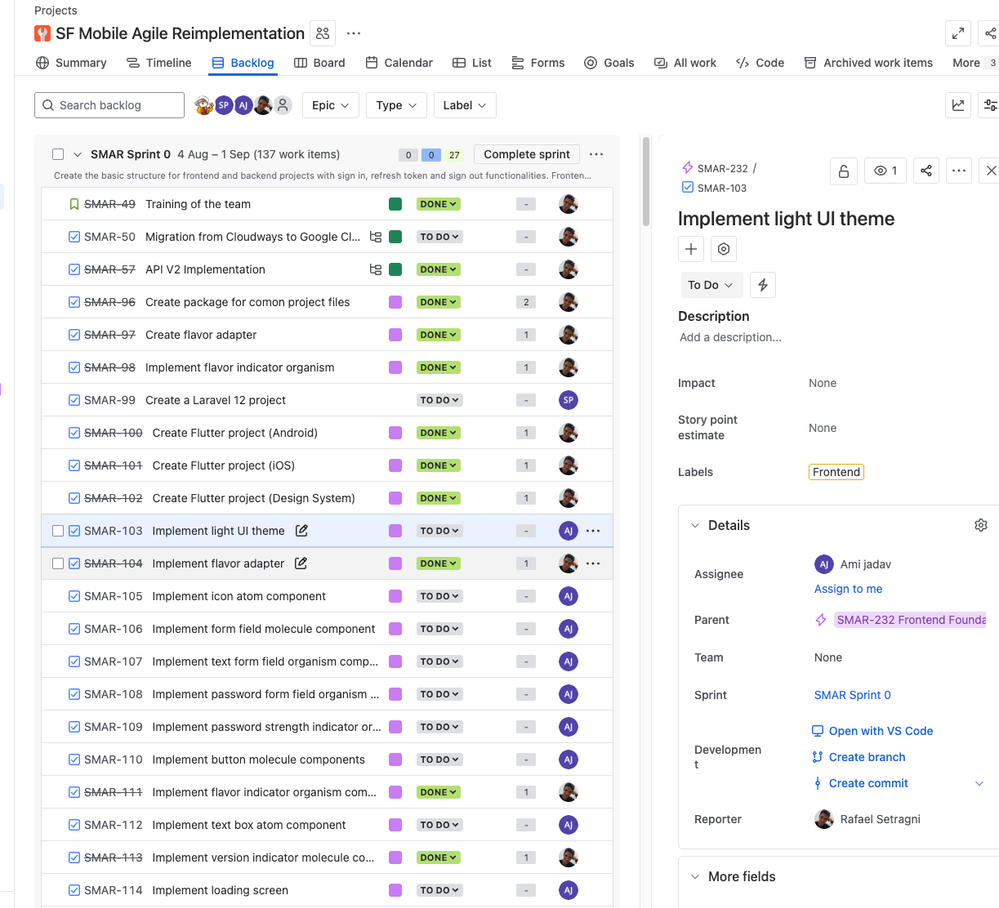Click Add a description field

pos(730,337)
